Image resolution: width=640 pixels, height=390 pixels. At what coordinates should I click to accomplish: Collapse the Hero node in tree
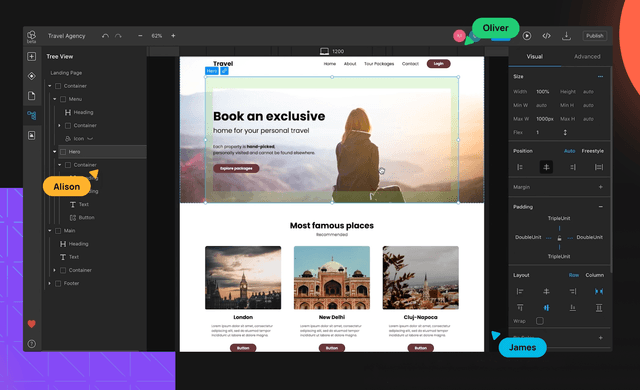[x=55, y=152]
